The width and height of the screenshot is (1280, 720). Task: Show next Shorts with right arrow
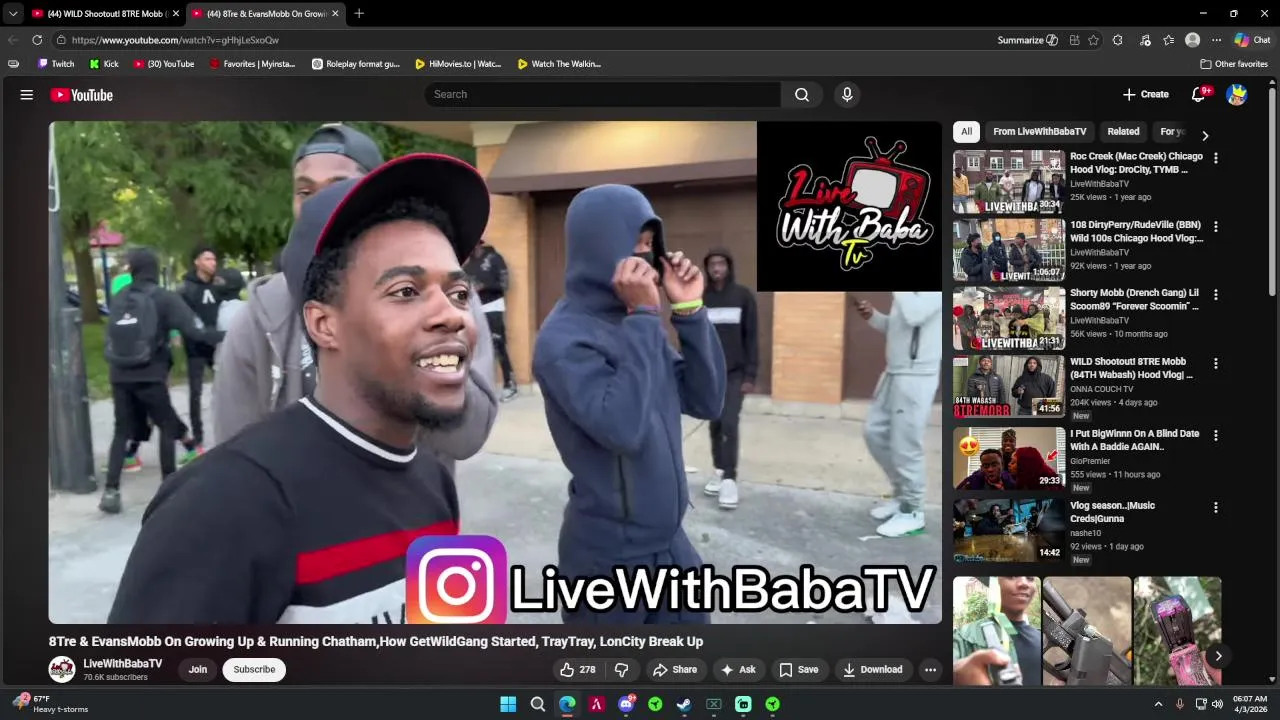1218,657
